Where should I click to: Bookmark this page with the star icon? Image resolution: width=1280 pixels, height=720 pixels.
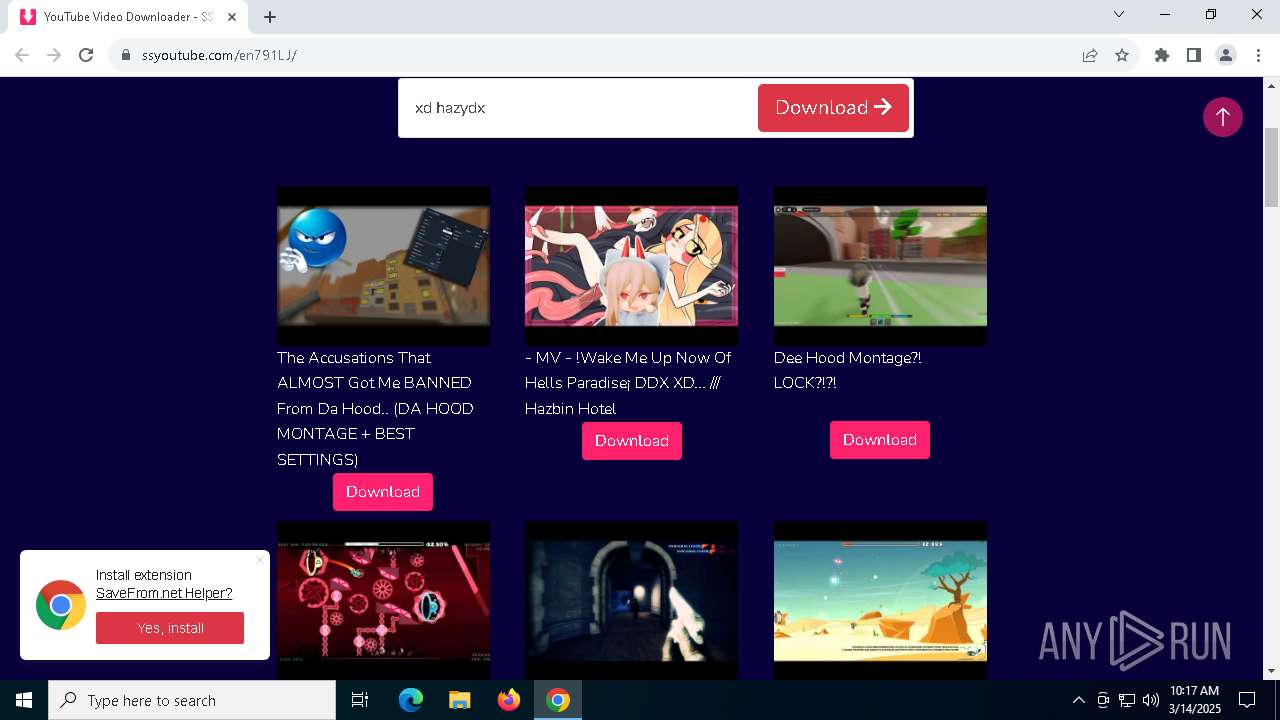[x=1122, y=55]
